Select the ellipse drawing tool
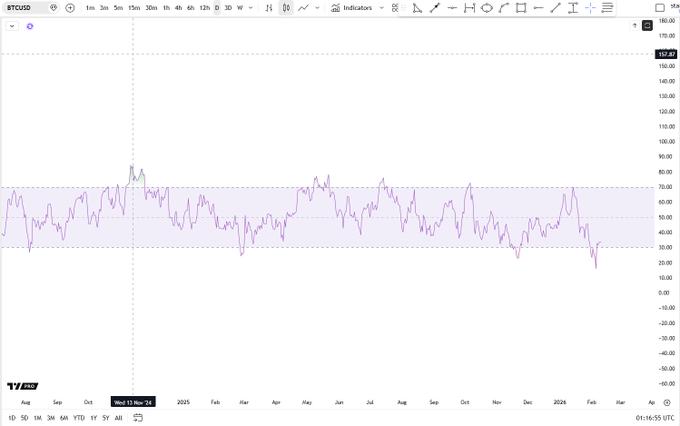Image resolution: width=680 pixels, height=426 pixels. 486,8
